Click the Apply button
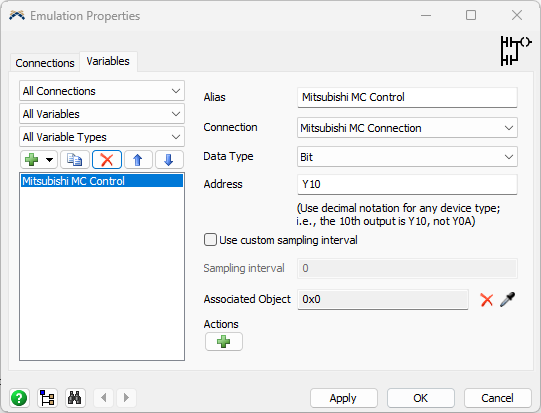This screenshot has height=413, width=541. point(344,398)
